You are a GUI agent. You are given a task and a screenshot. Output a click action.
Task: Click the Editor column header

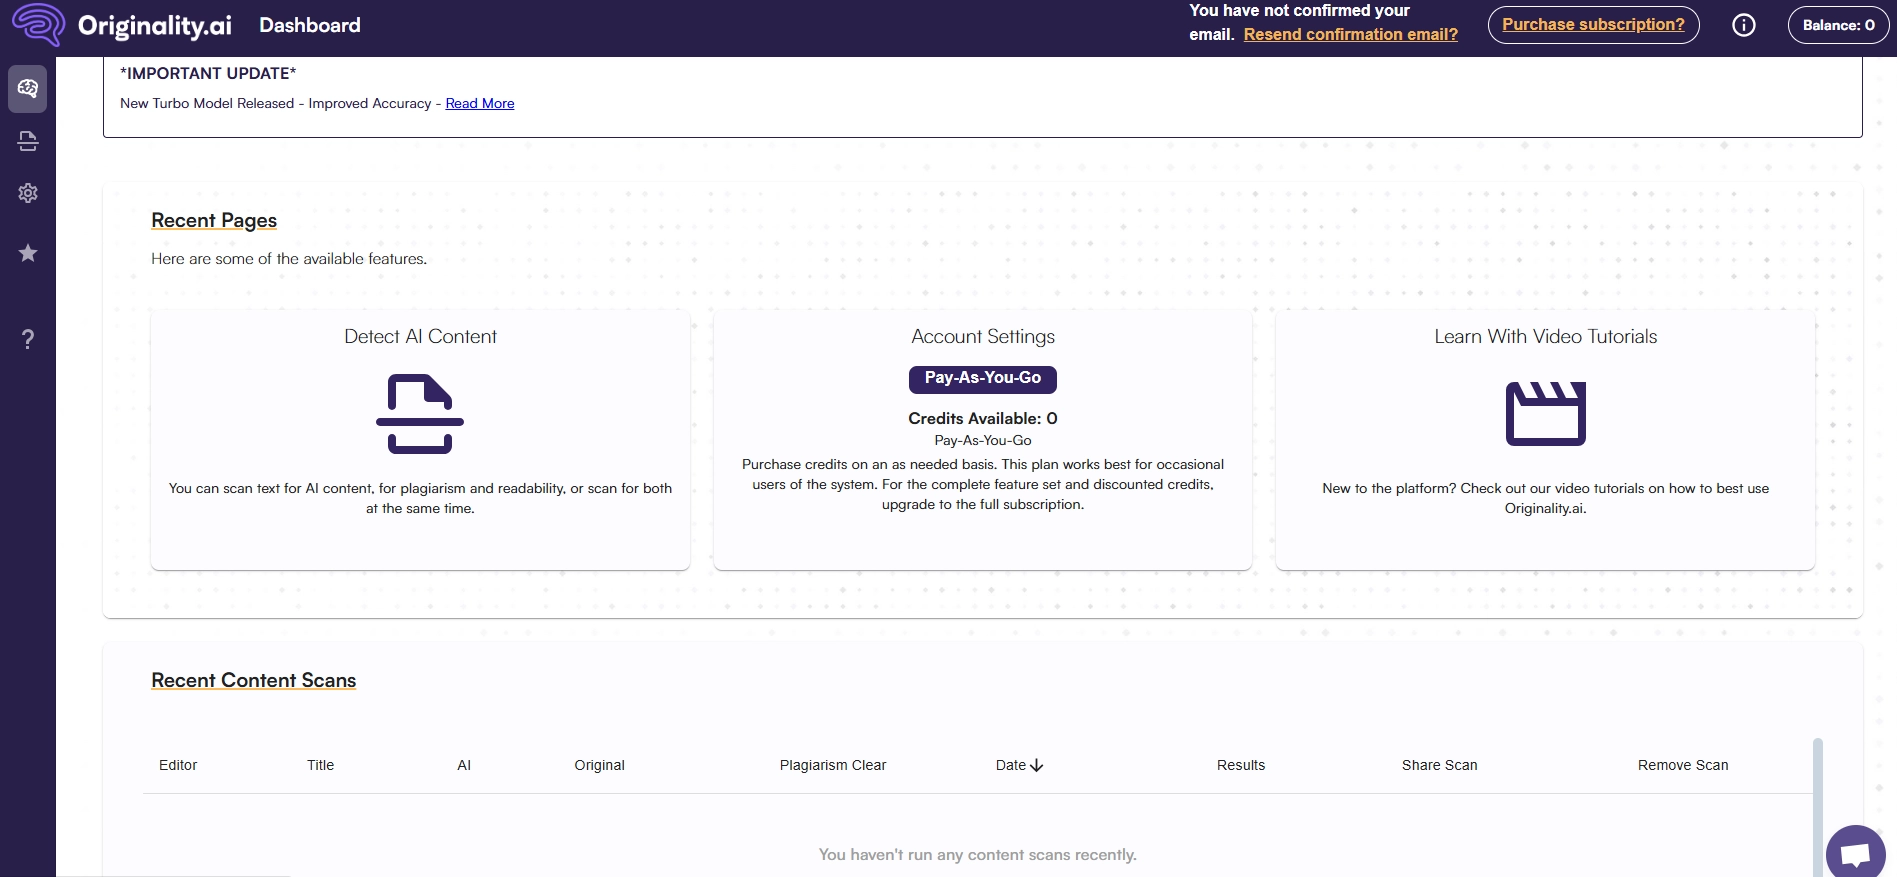click(x=178, y=765)
